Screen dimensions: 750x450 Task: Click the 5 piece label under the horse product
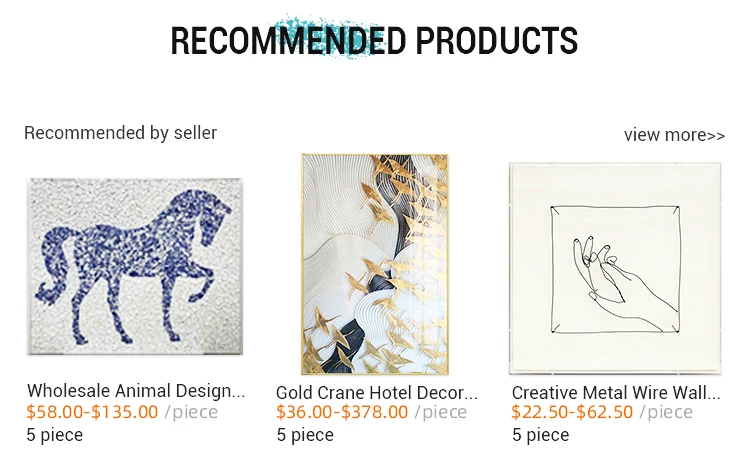pos(55,434)
